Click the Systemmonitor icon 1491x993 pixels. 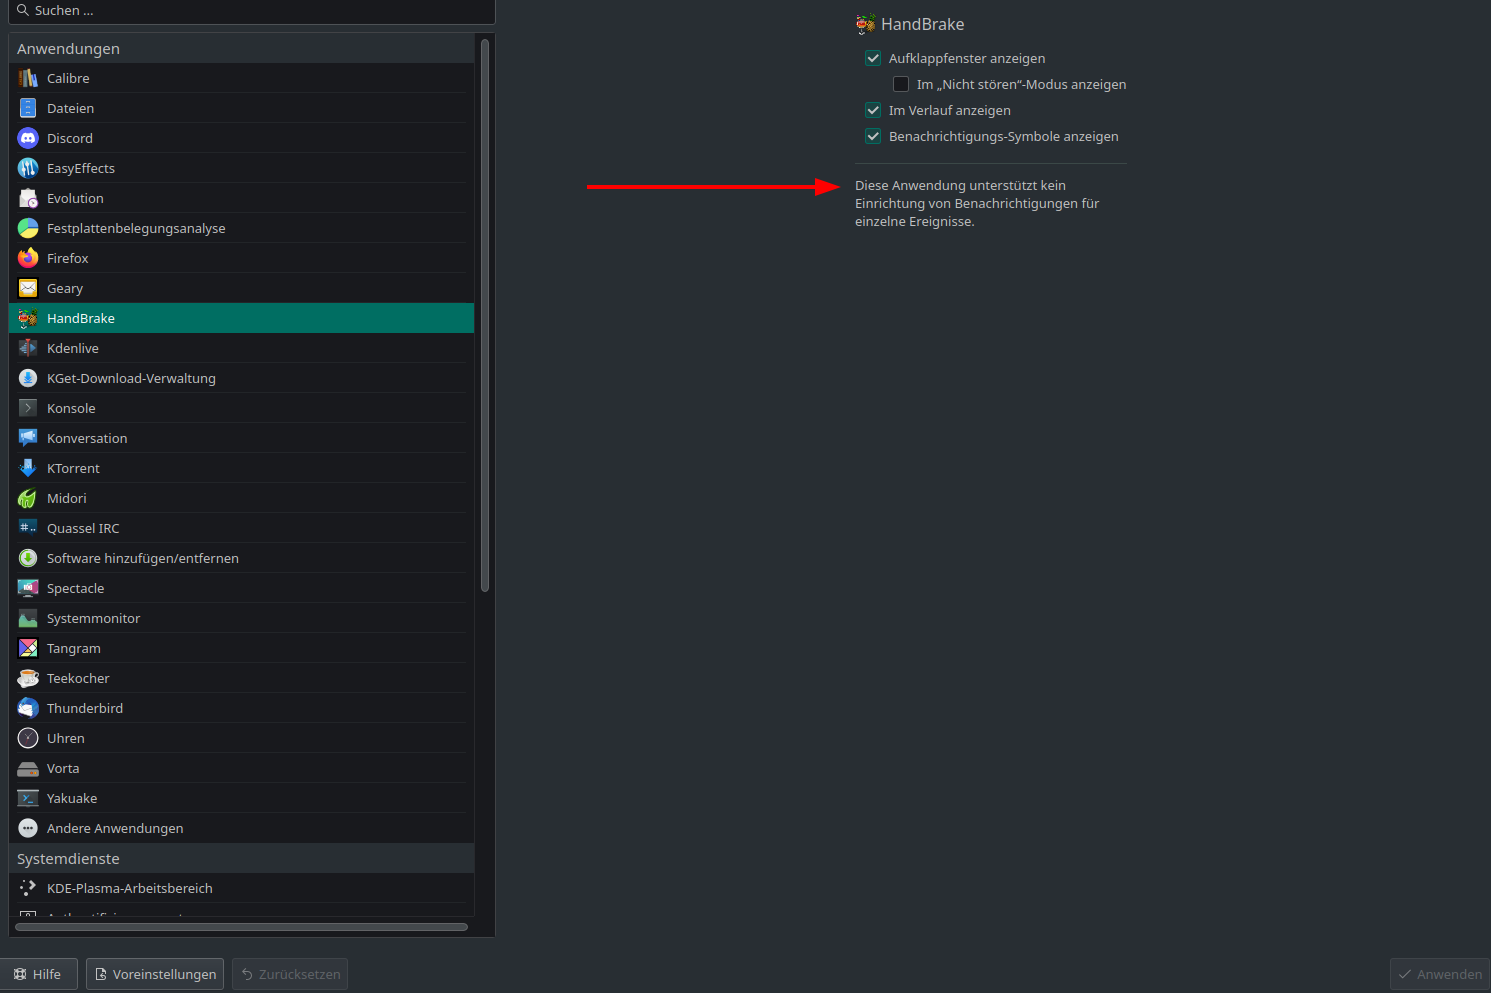tap(28, 618)
